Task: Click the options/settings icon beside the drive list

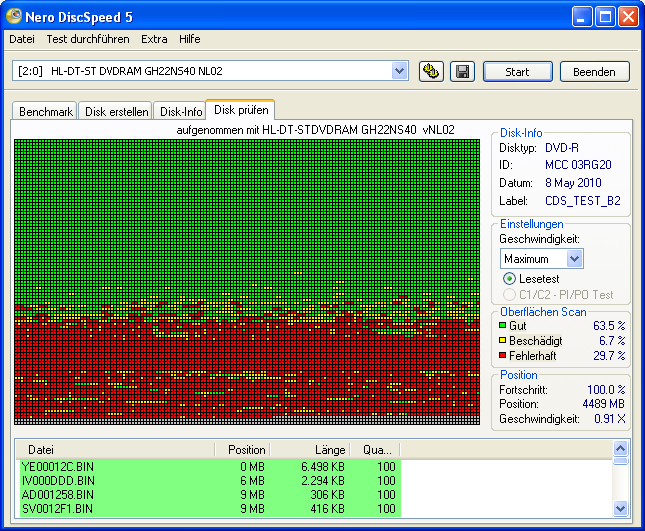Action: click(x=431, y=72)
